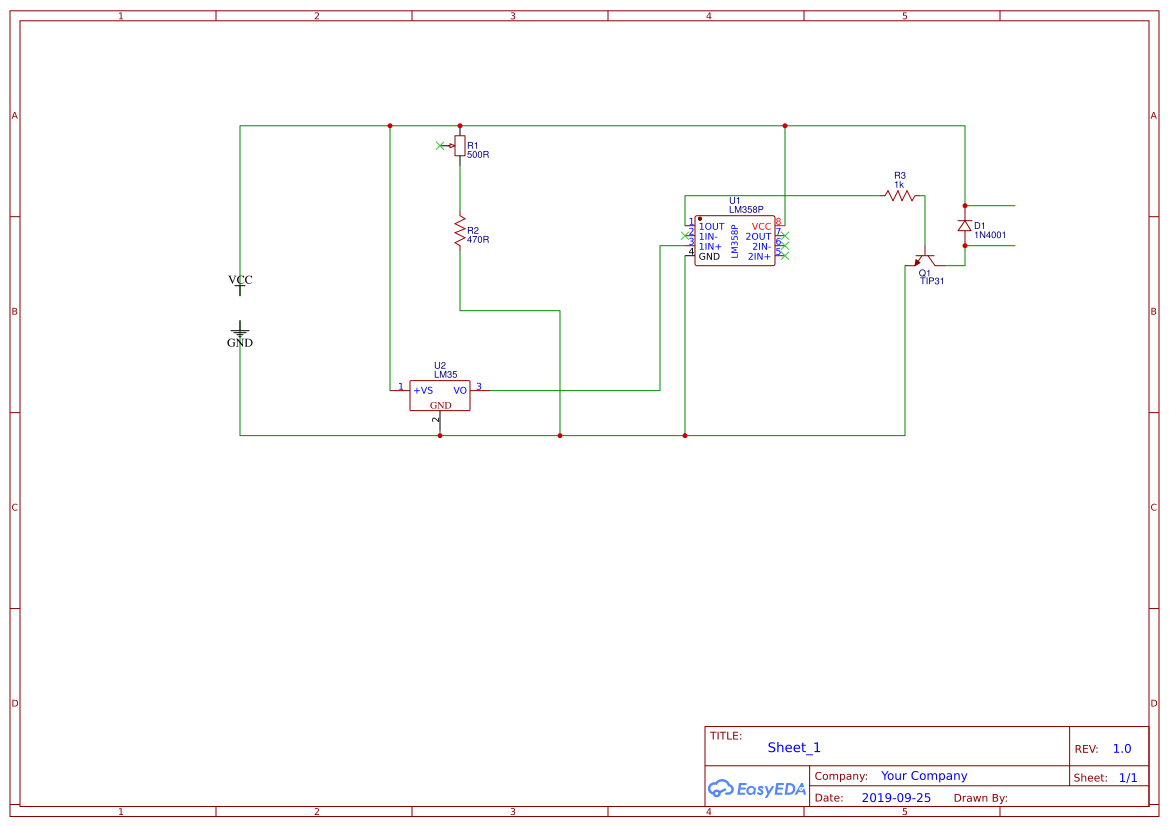Click the red VCC pin label on U1

761,227
